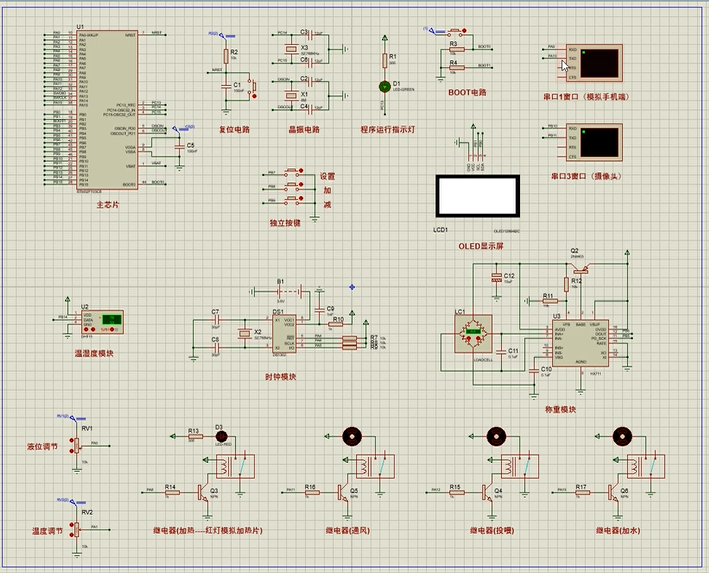Click the green LED D1 indicator
This screenshot has width=709, height=573.
click(382, 87)
